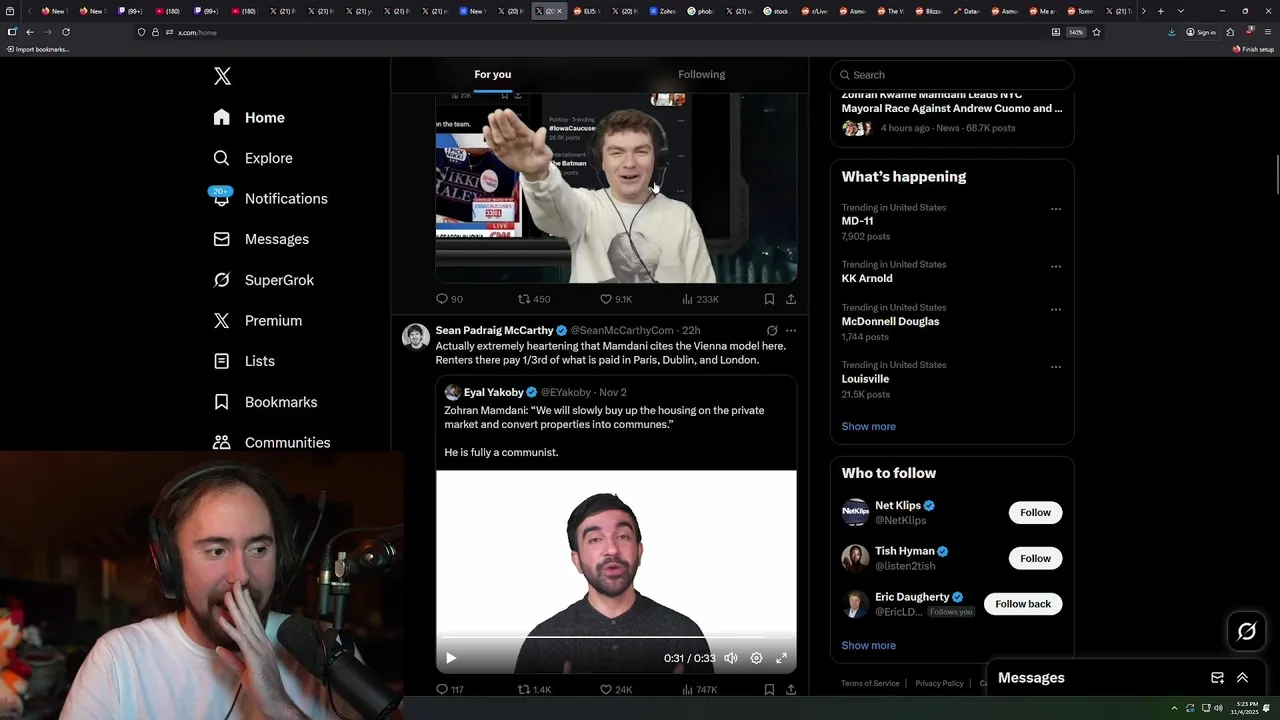
Task: Open more options on the Sean McCarthy post
Action: (x=791, y=330)
